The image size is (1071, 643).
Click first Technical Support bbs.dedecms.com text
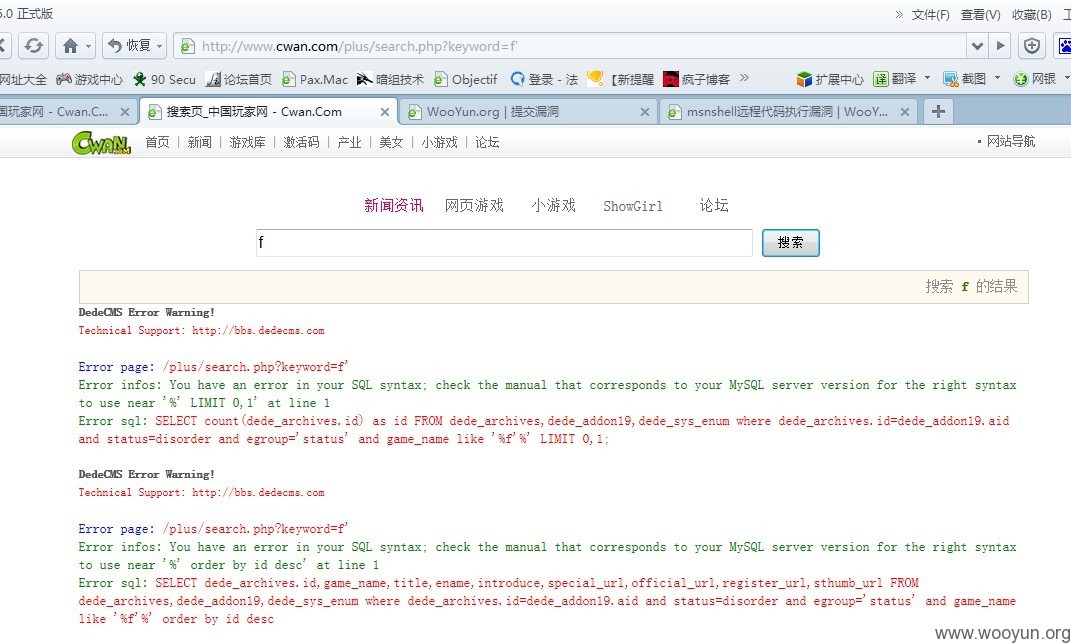click(201, 331)
